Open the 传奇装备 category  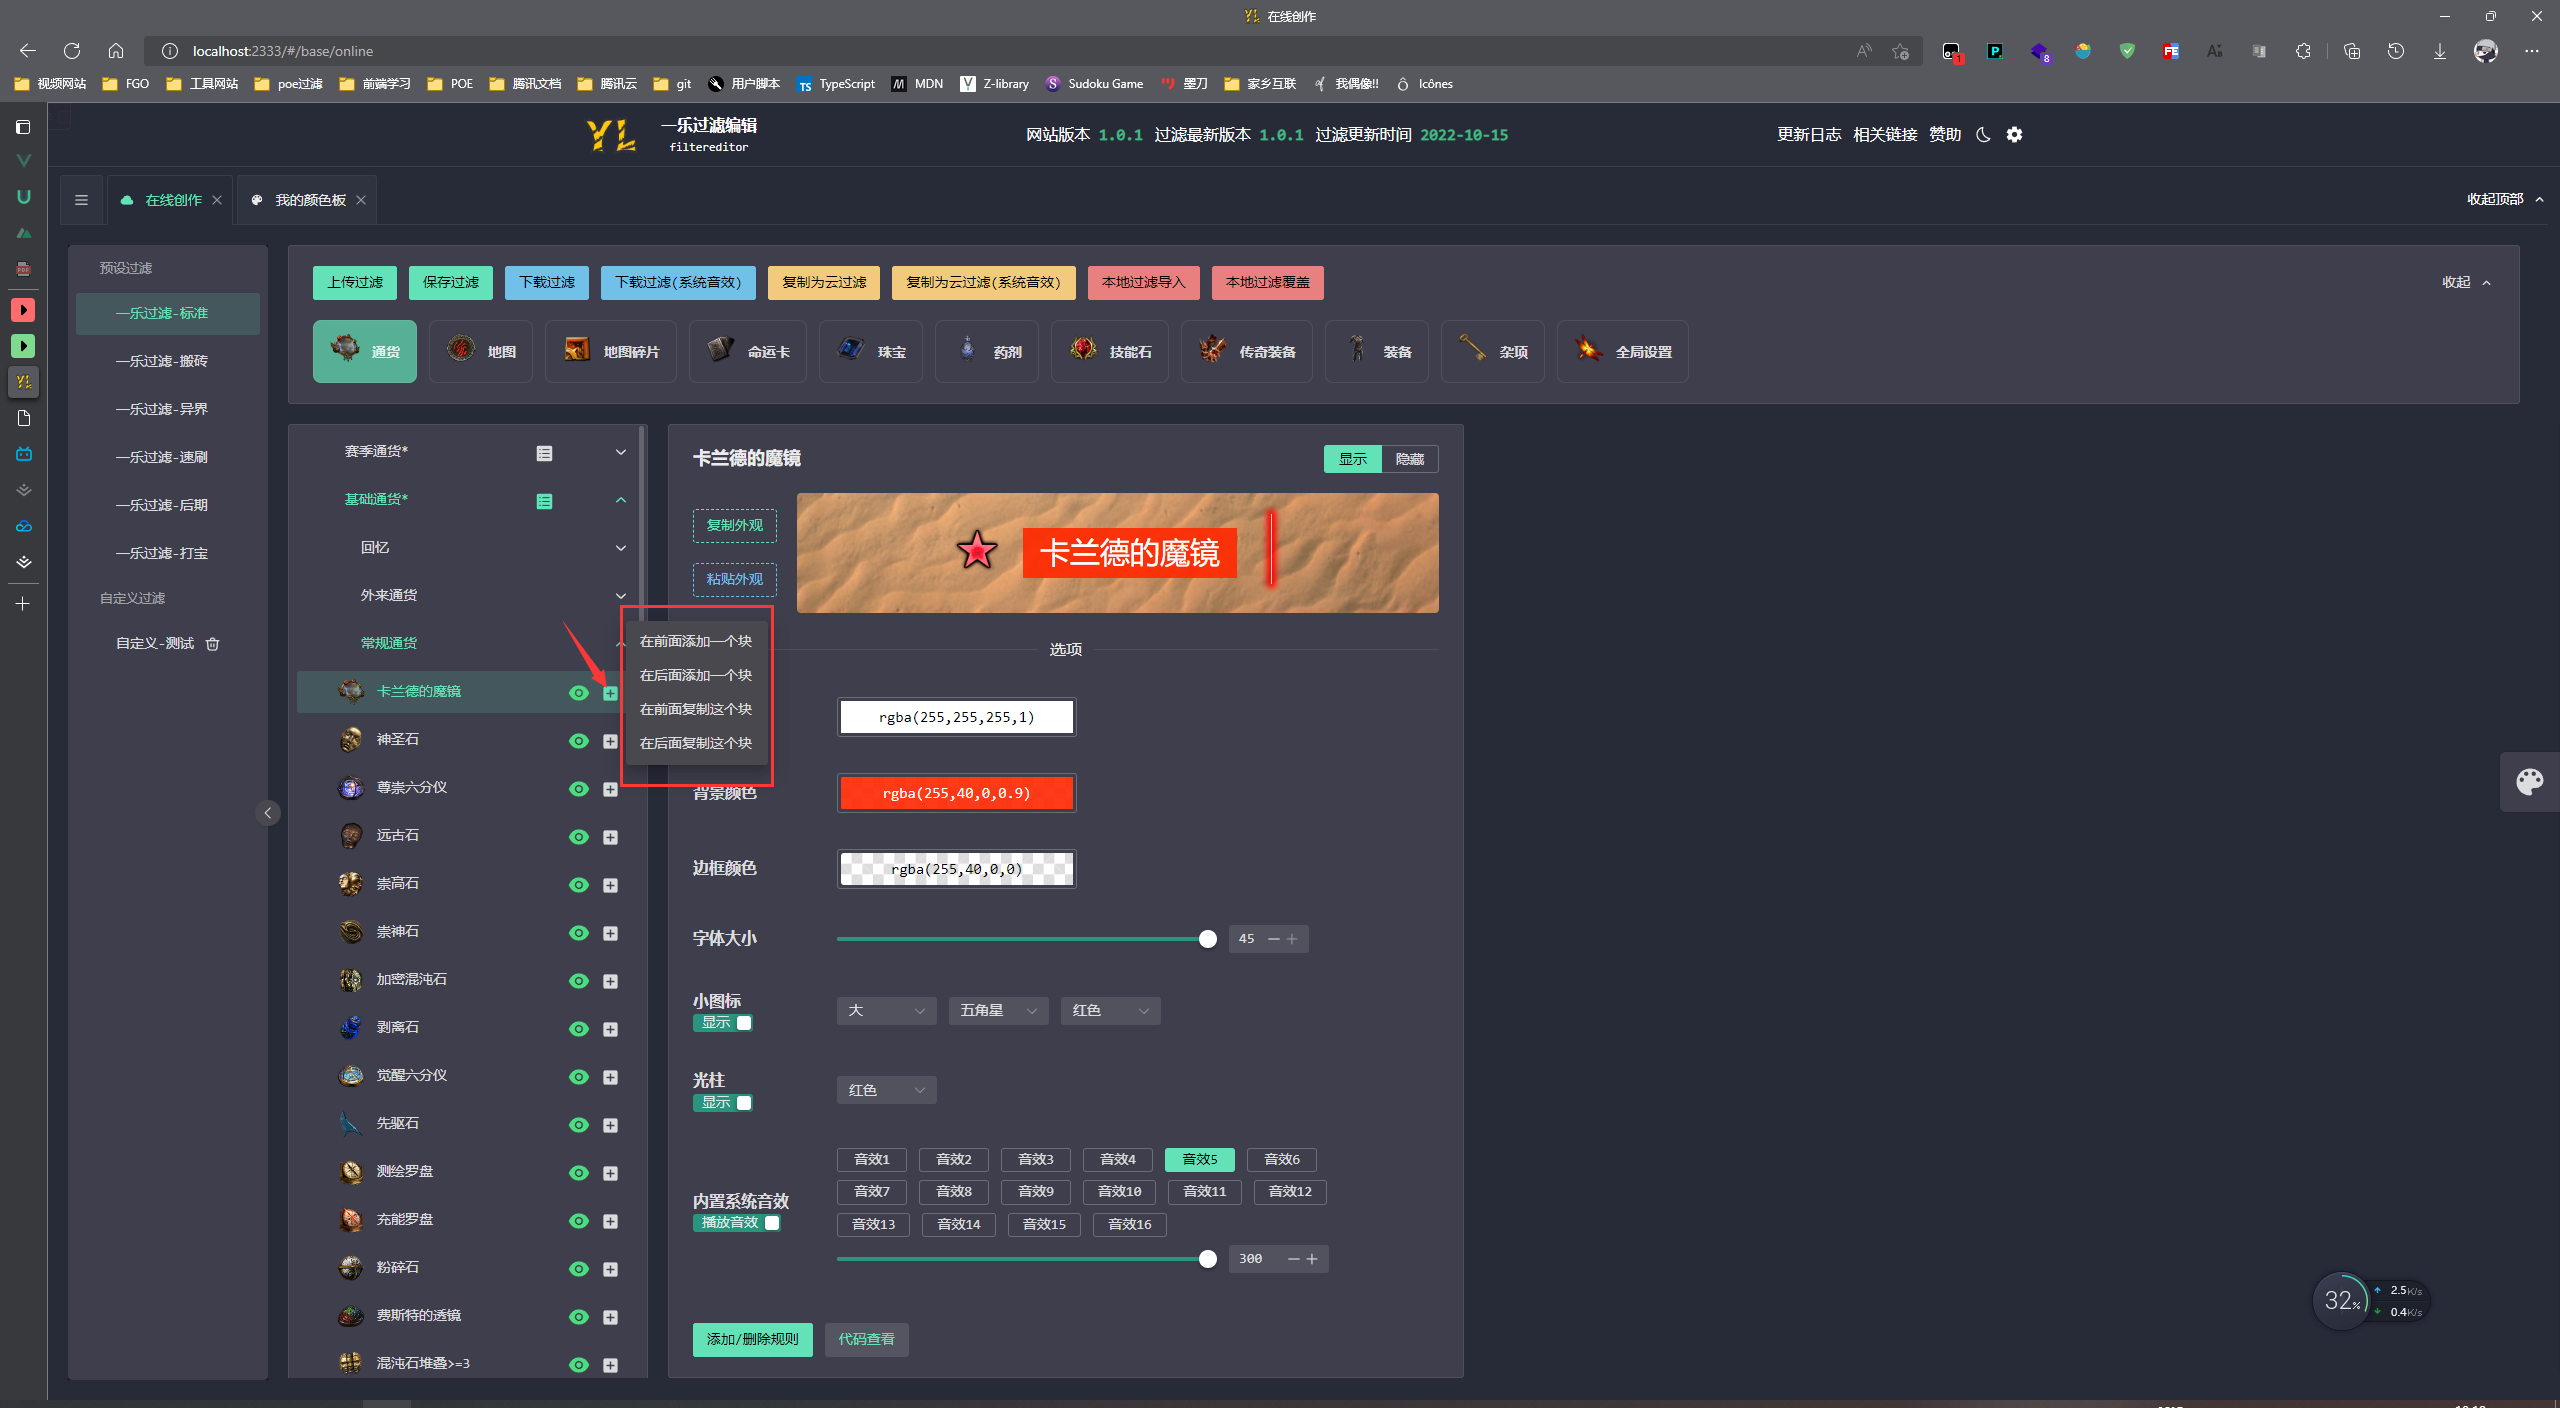pos(1247,352)
